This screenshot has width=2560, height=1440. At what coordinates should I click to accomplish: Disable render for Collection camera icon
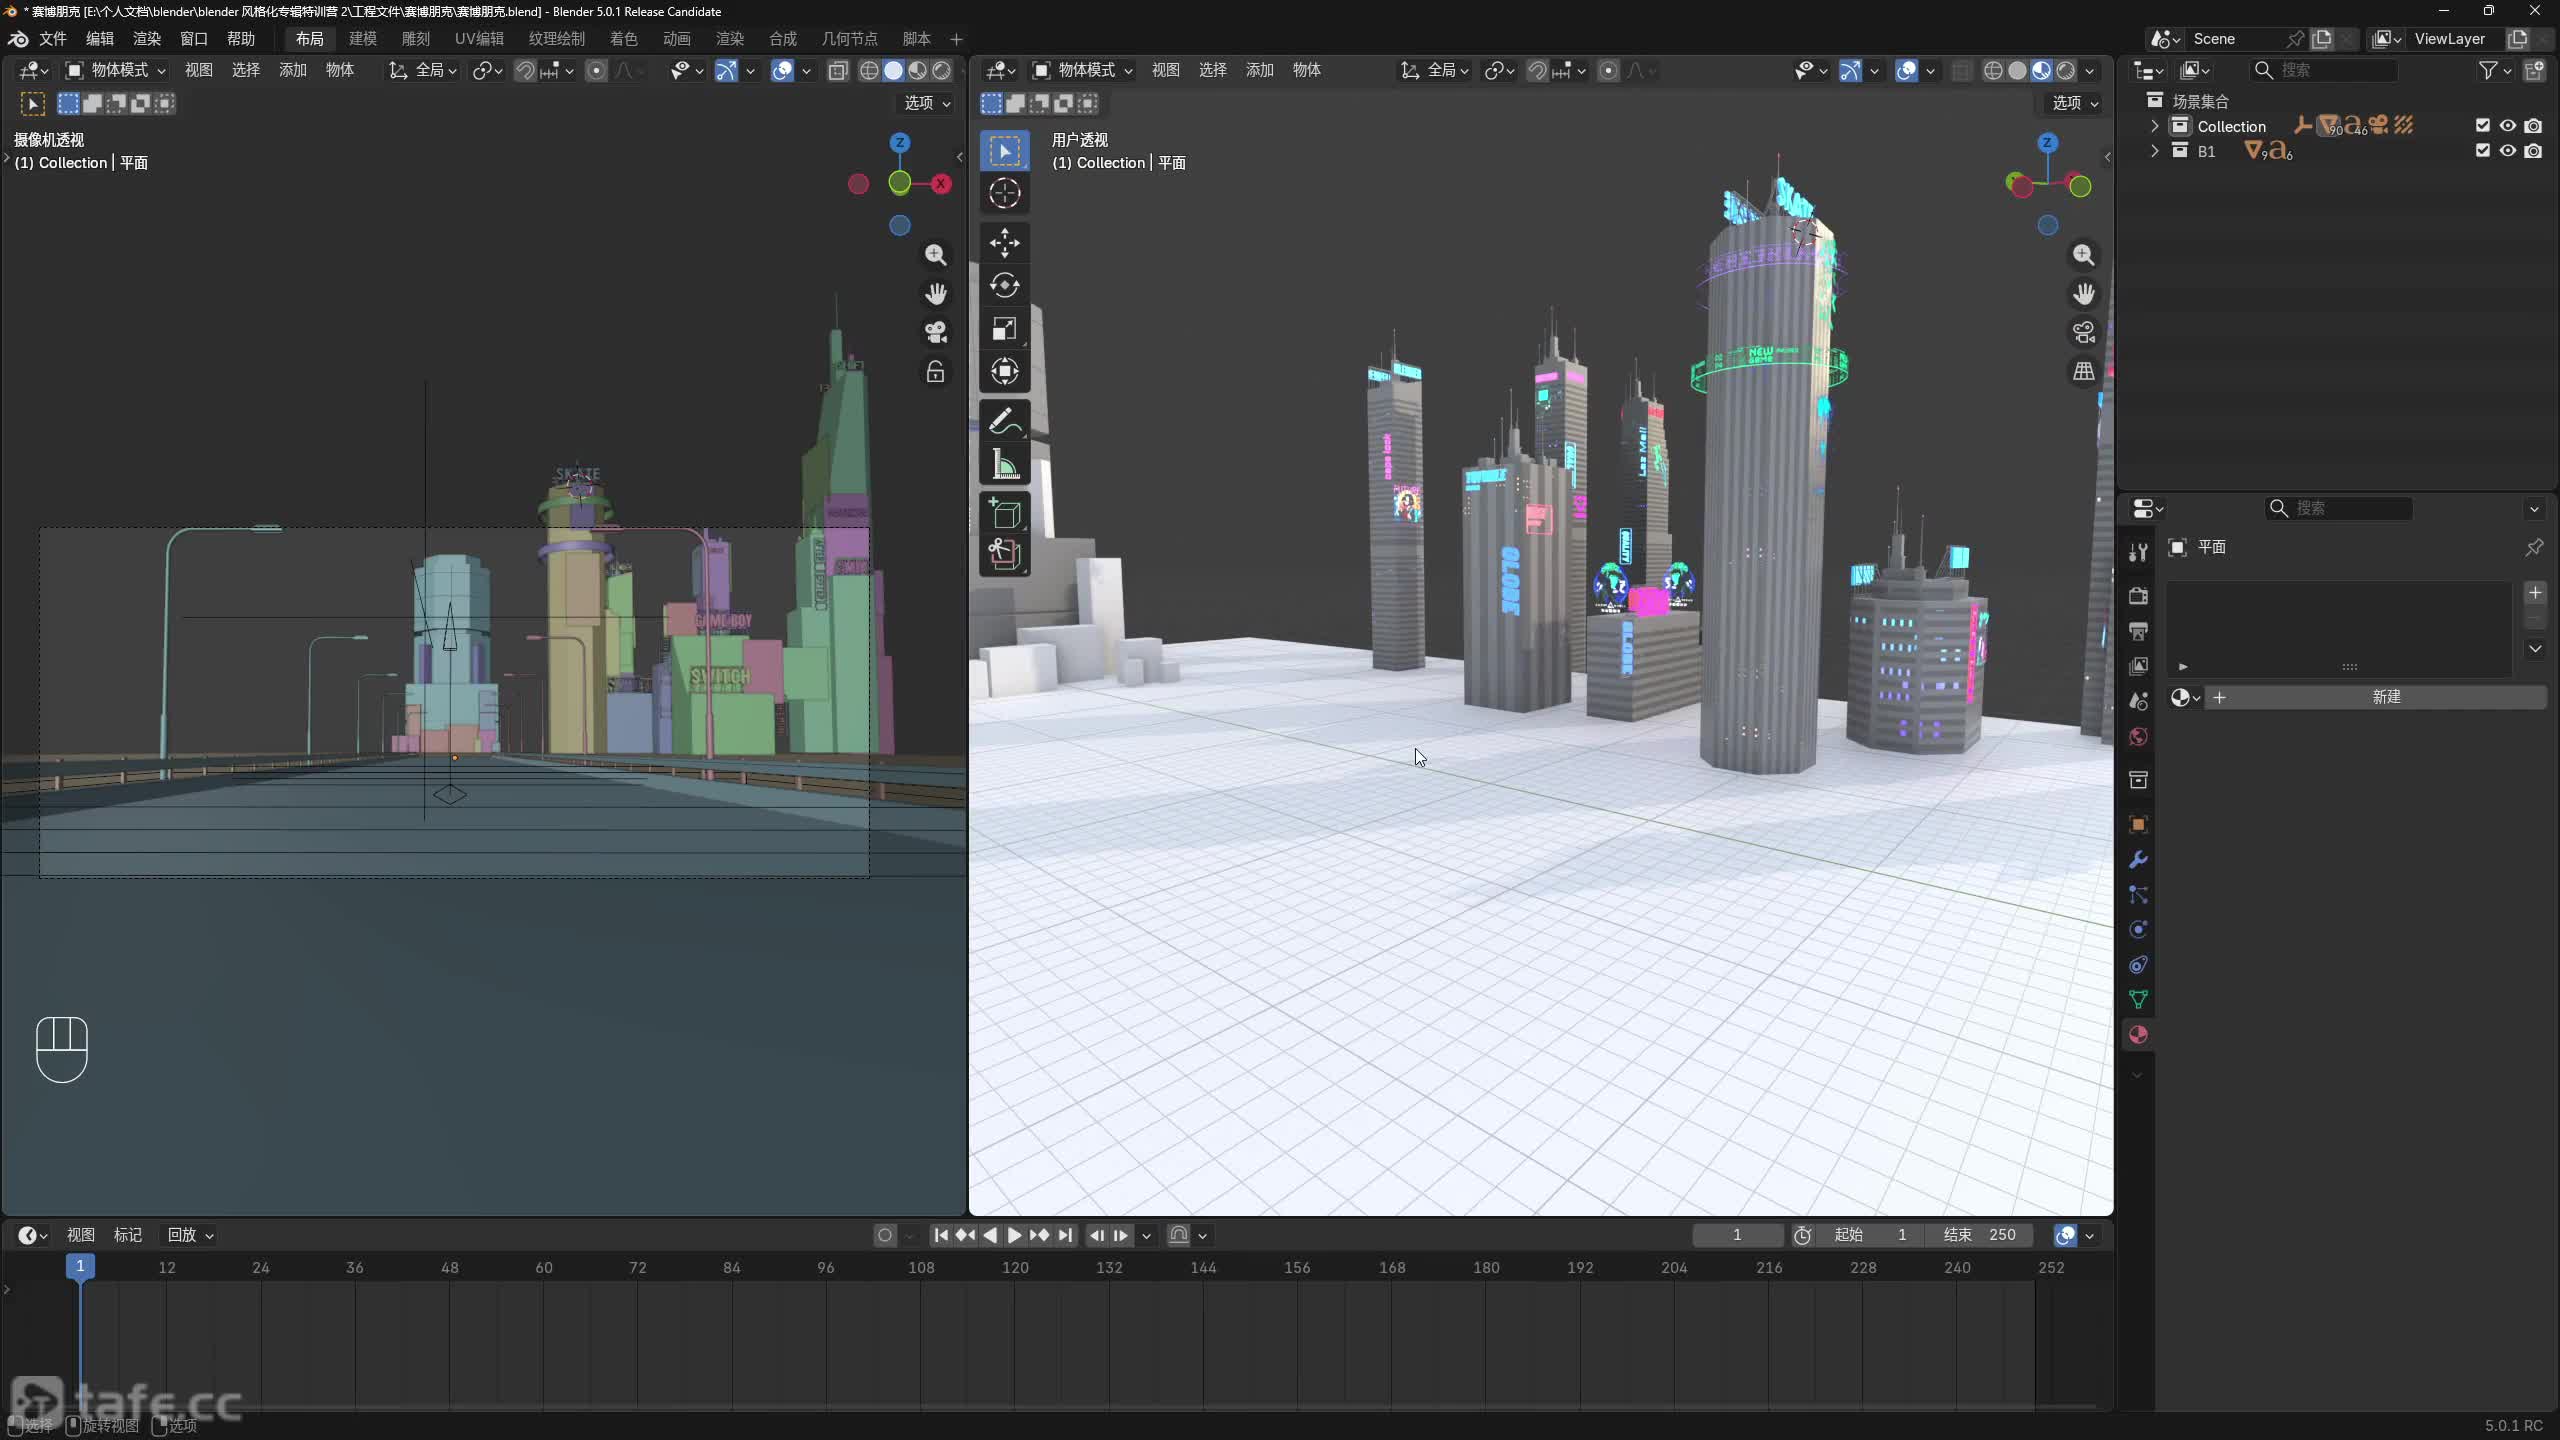tap(2533, 126)
